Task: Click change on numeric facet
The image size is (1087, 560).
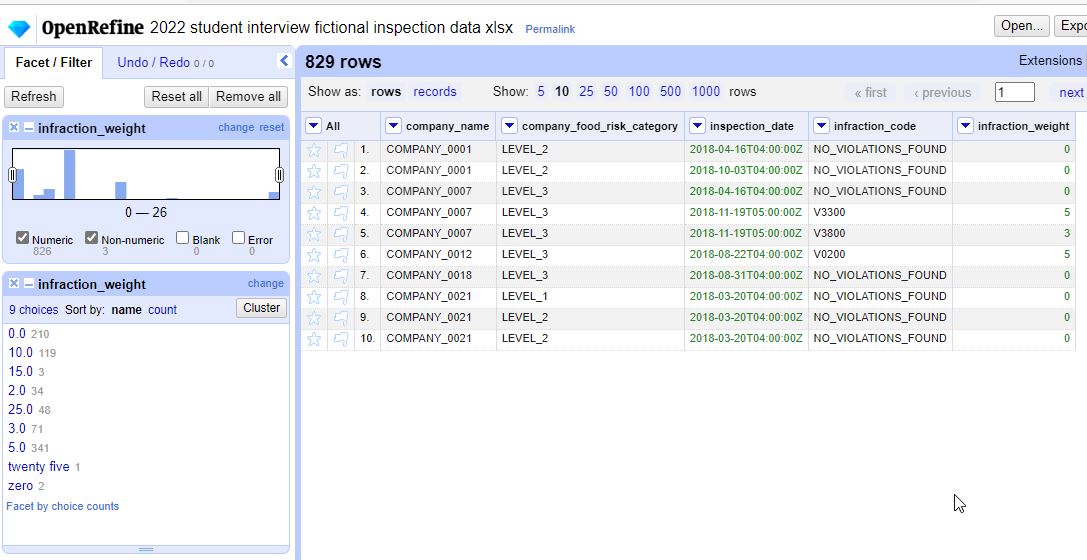Action: [236, 128]
